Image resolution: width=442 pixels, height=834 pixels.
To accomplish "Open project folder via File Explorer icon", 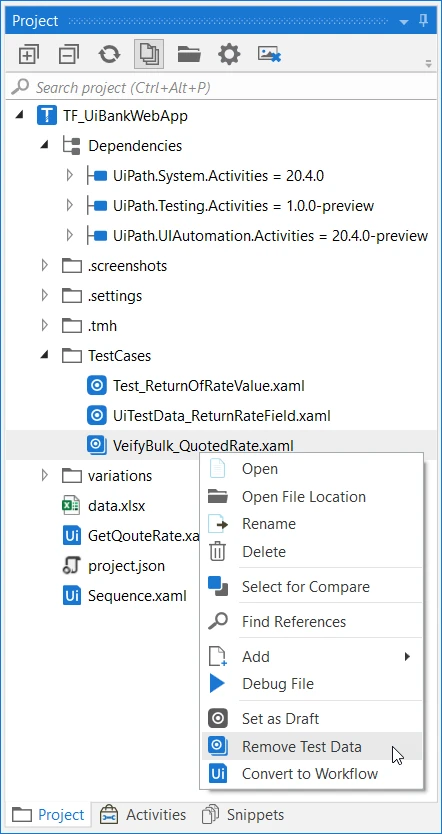I will [189, 54].
